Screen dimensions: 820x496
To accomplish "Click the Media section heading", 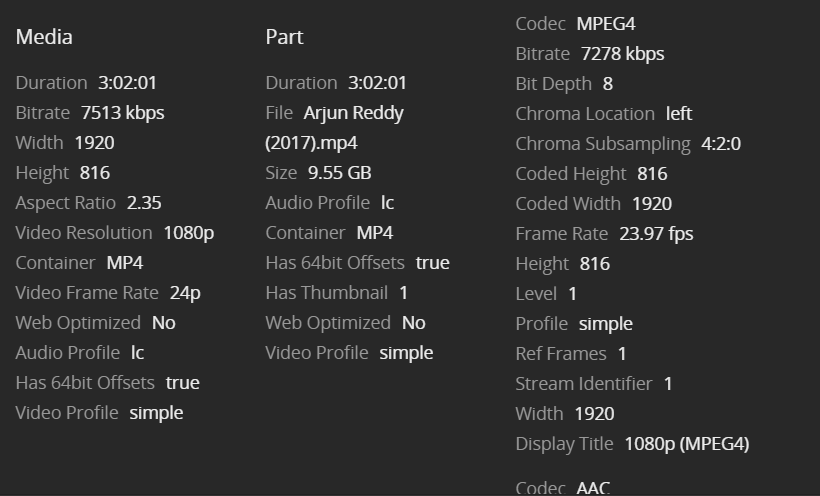I will point(44,37).
